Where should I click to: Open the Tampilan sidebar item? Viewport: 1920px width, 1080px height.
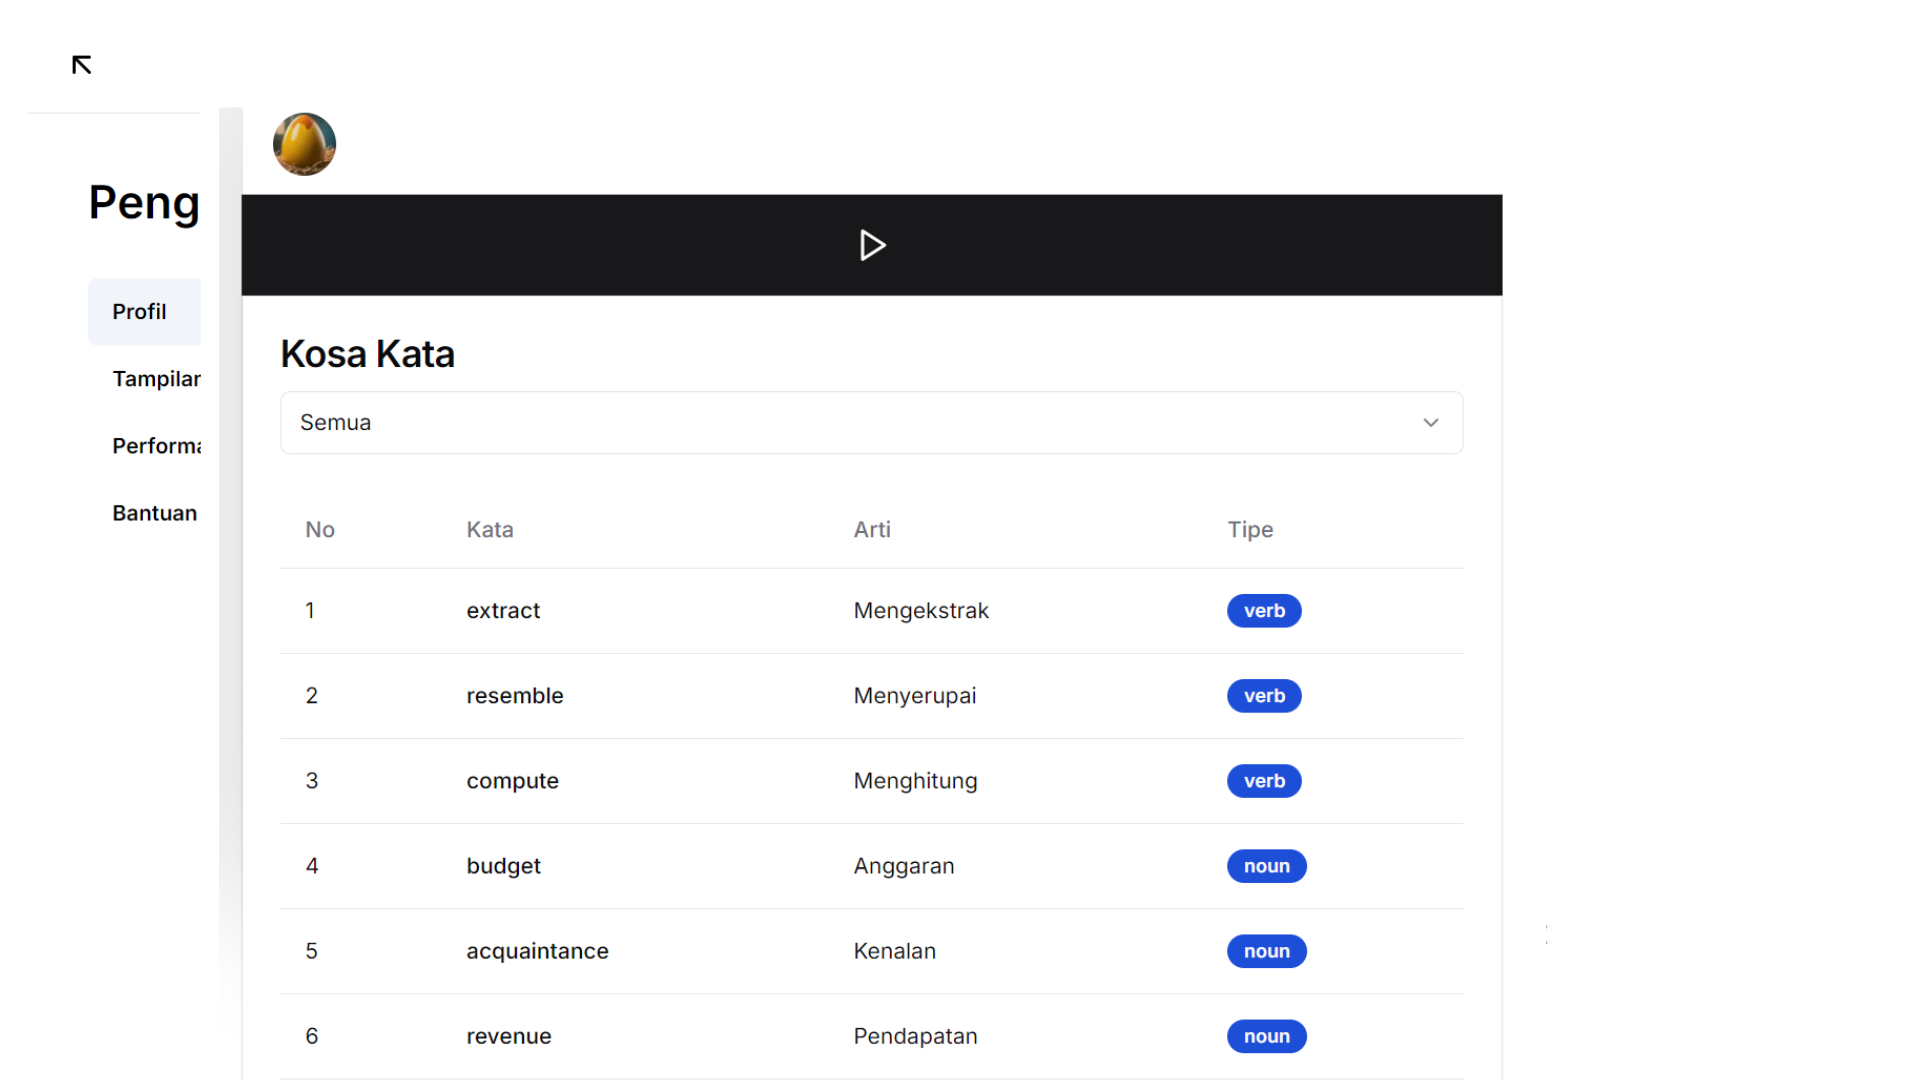(156, 379)
